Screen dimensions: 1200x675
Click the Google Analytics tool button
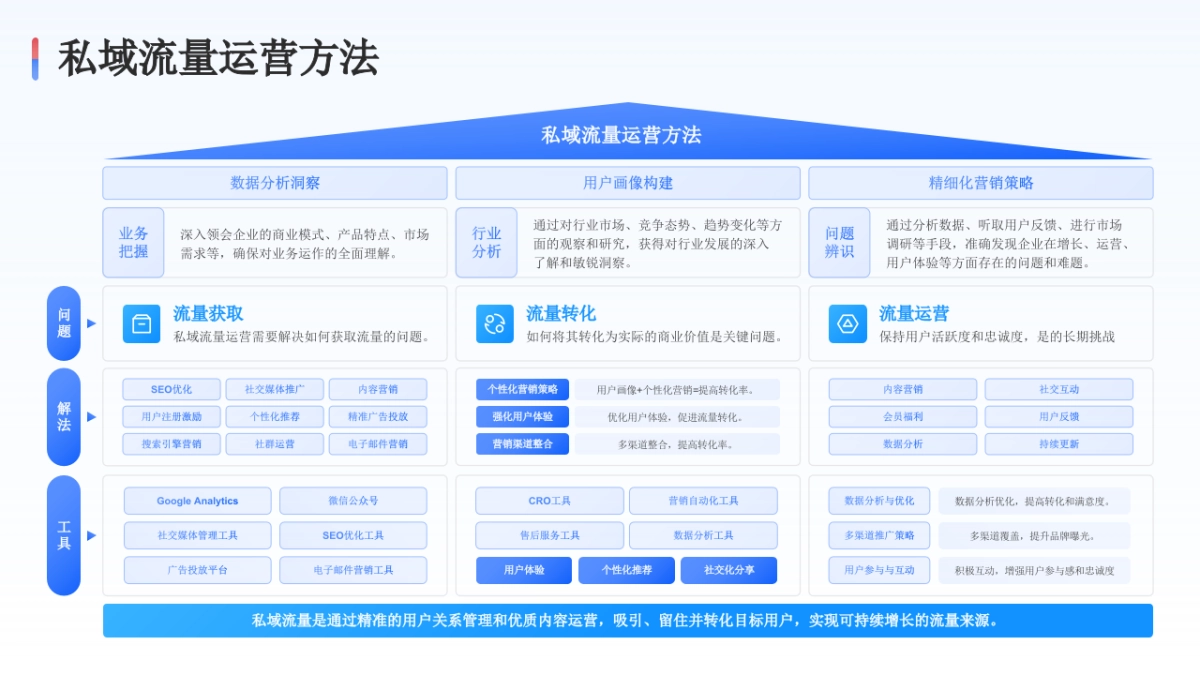click(196, 501)
